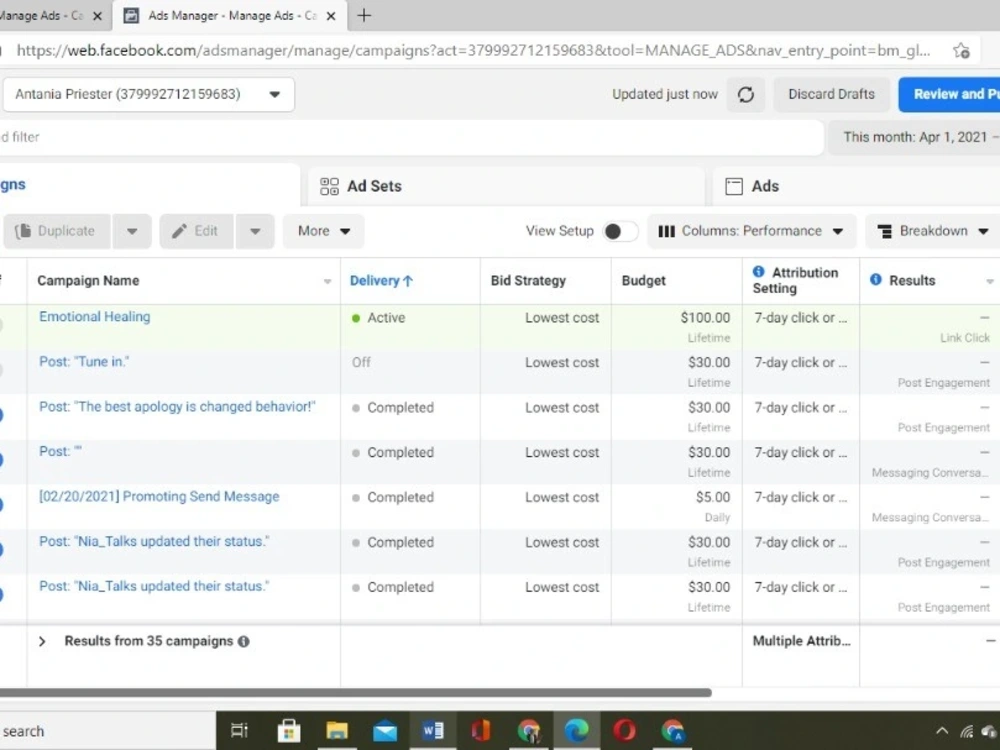
Task: Click the Windows taskbar search box
Action: [x=107, y=731]
